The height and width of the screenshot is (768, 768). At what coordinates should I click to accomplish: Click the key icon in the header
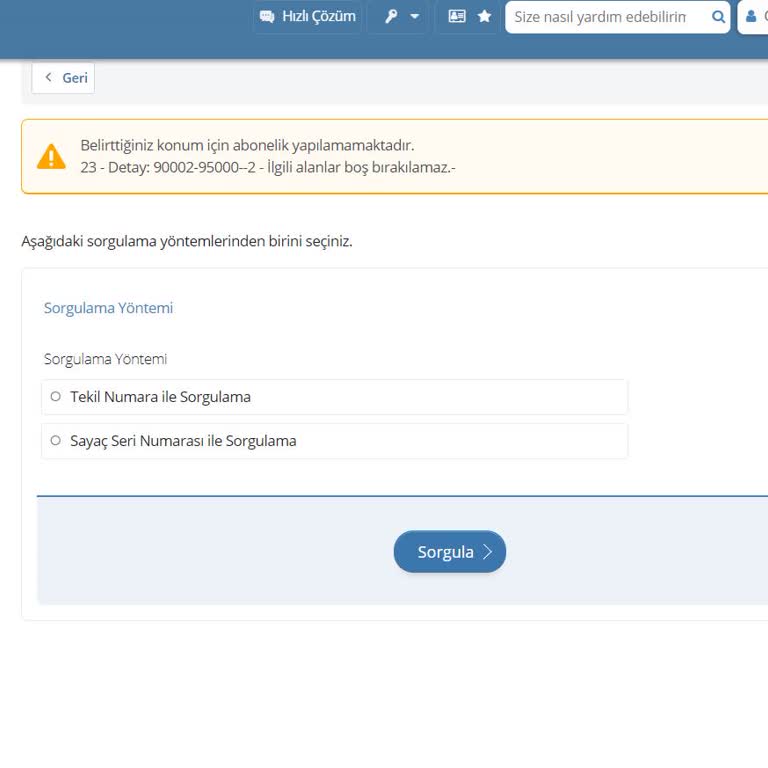click(391, 17)
